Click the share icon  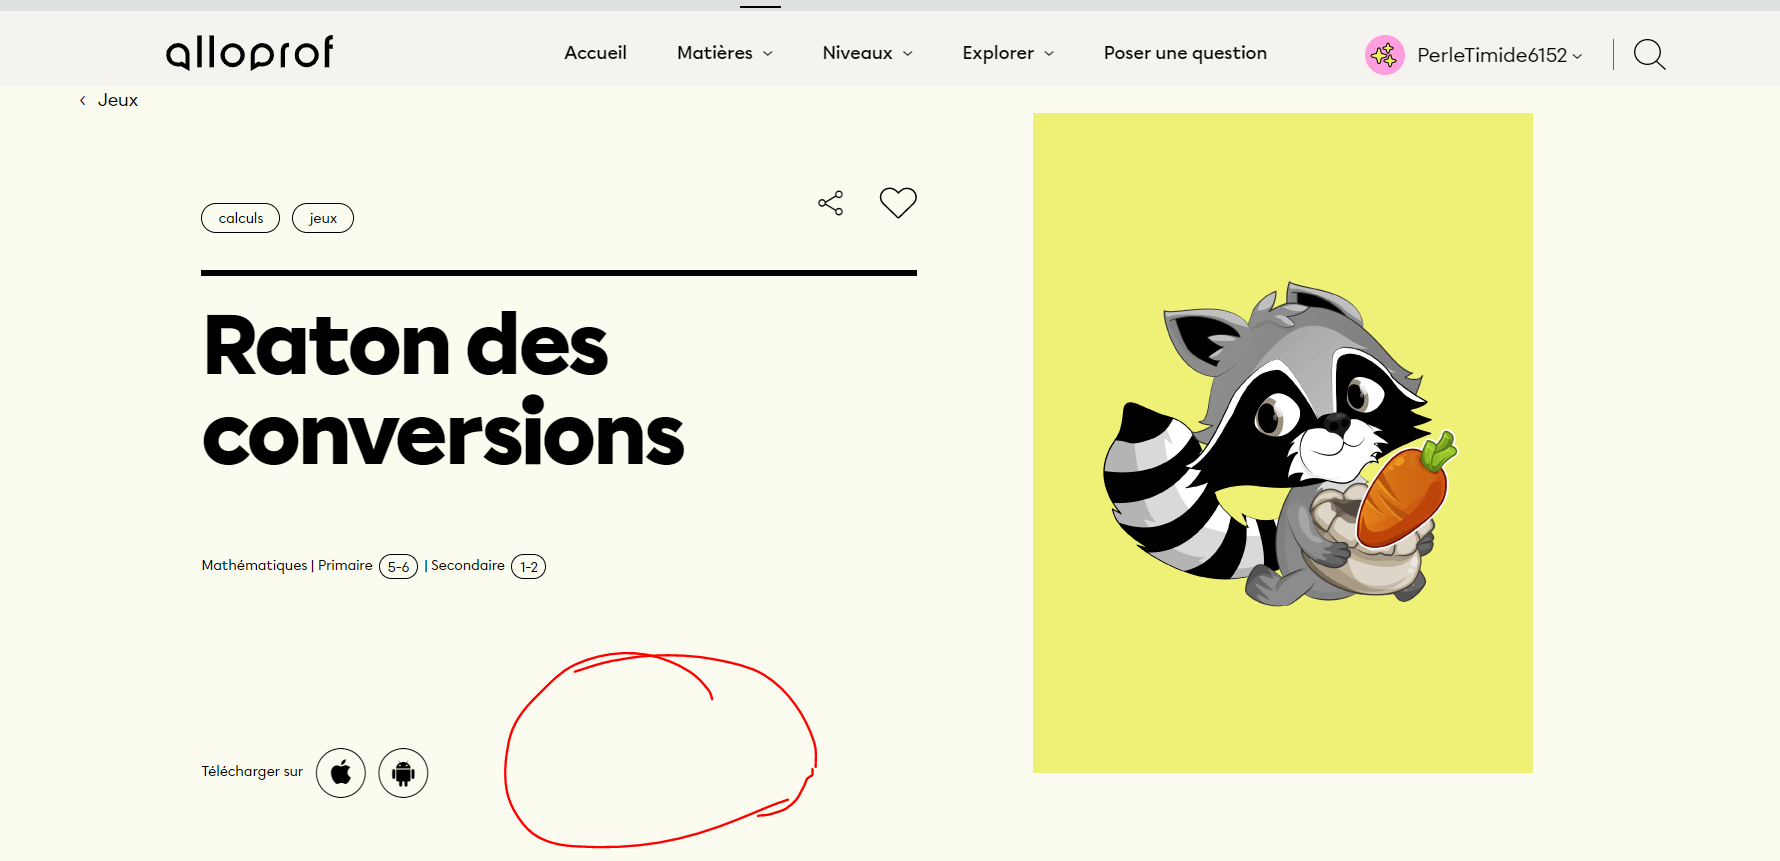click(x=830, y=203)
